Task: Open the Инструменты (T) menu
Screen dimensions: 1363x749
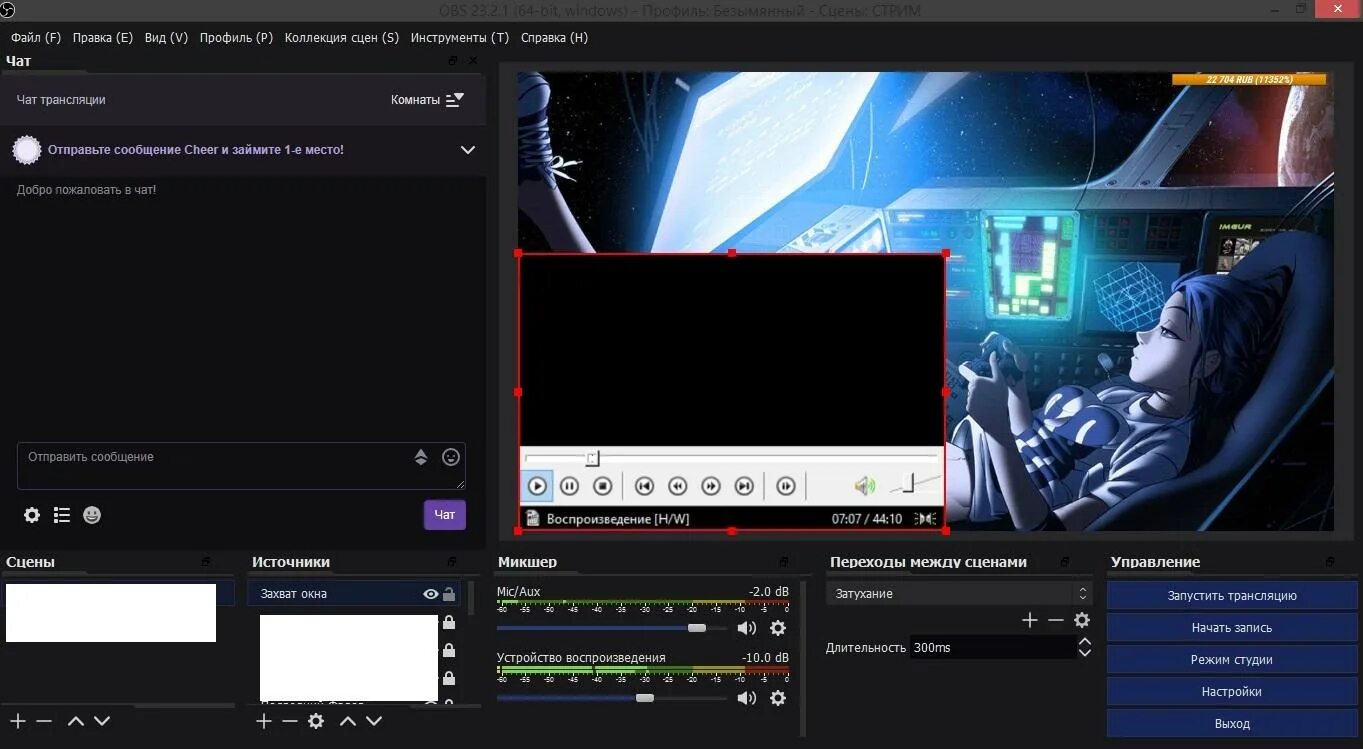Action: point(460,38)
